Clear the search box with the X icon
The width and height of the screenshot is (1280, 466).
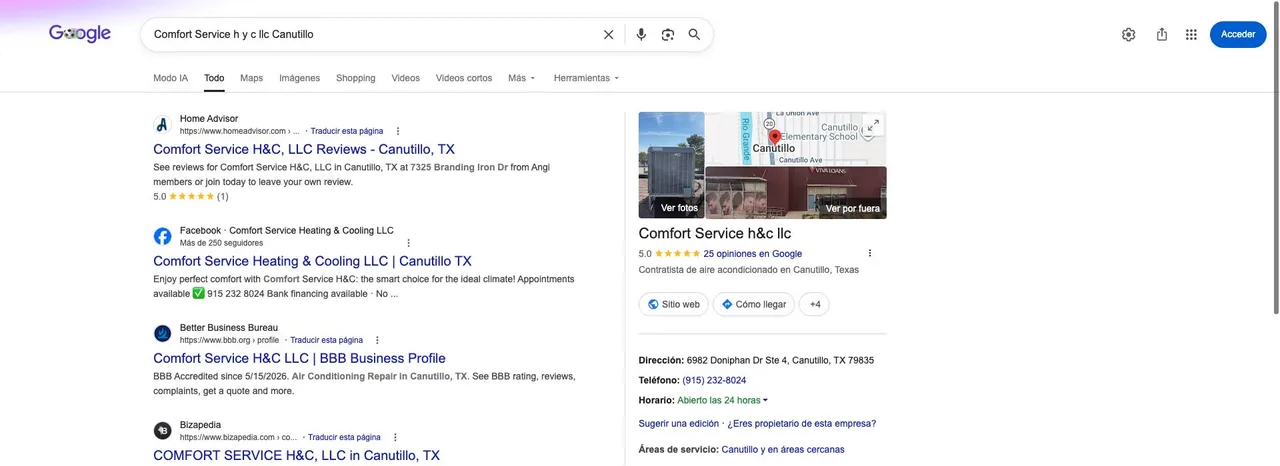608,34
